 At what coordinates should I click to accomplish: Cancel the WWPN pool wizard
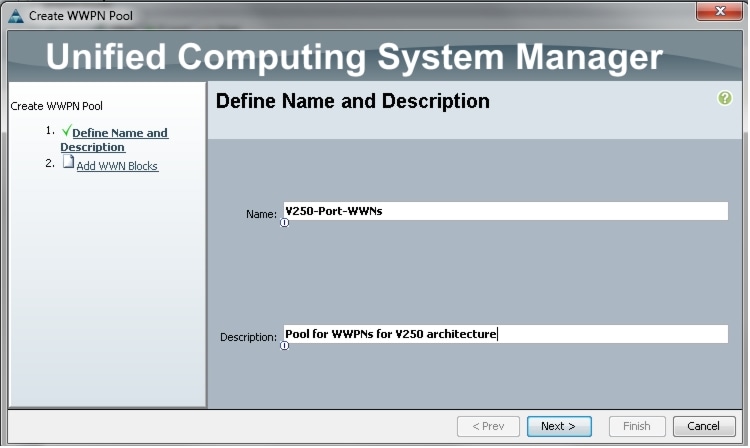click(x=704, y=426)
